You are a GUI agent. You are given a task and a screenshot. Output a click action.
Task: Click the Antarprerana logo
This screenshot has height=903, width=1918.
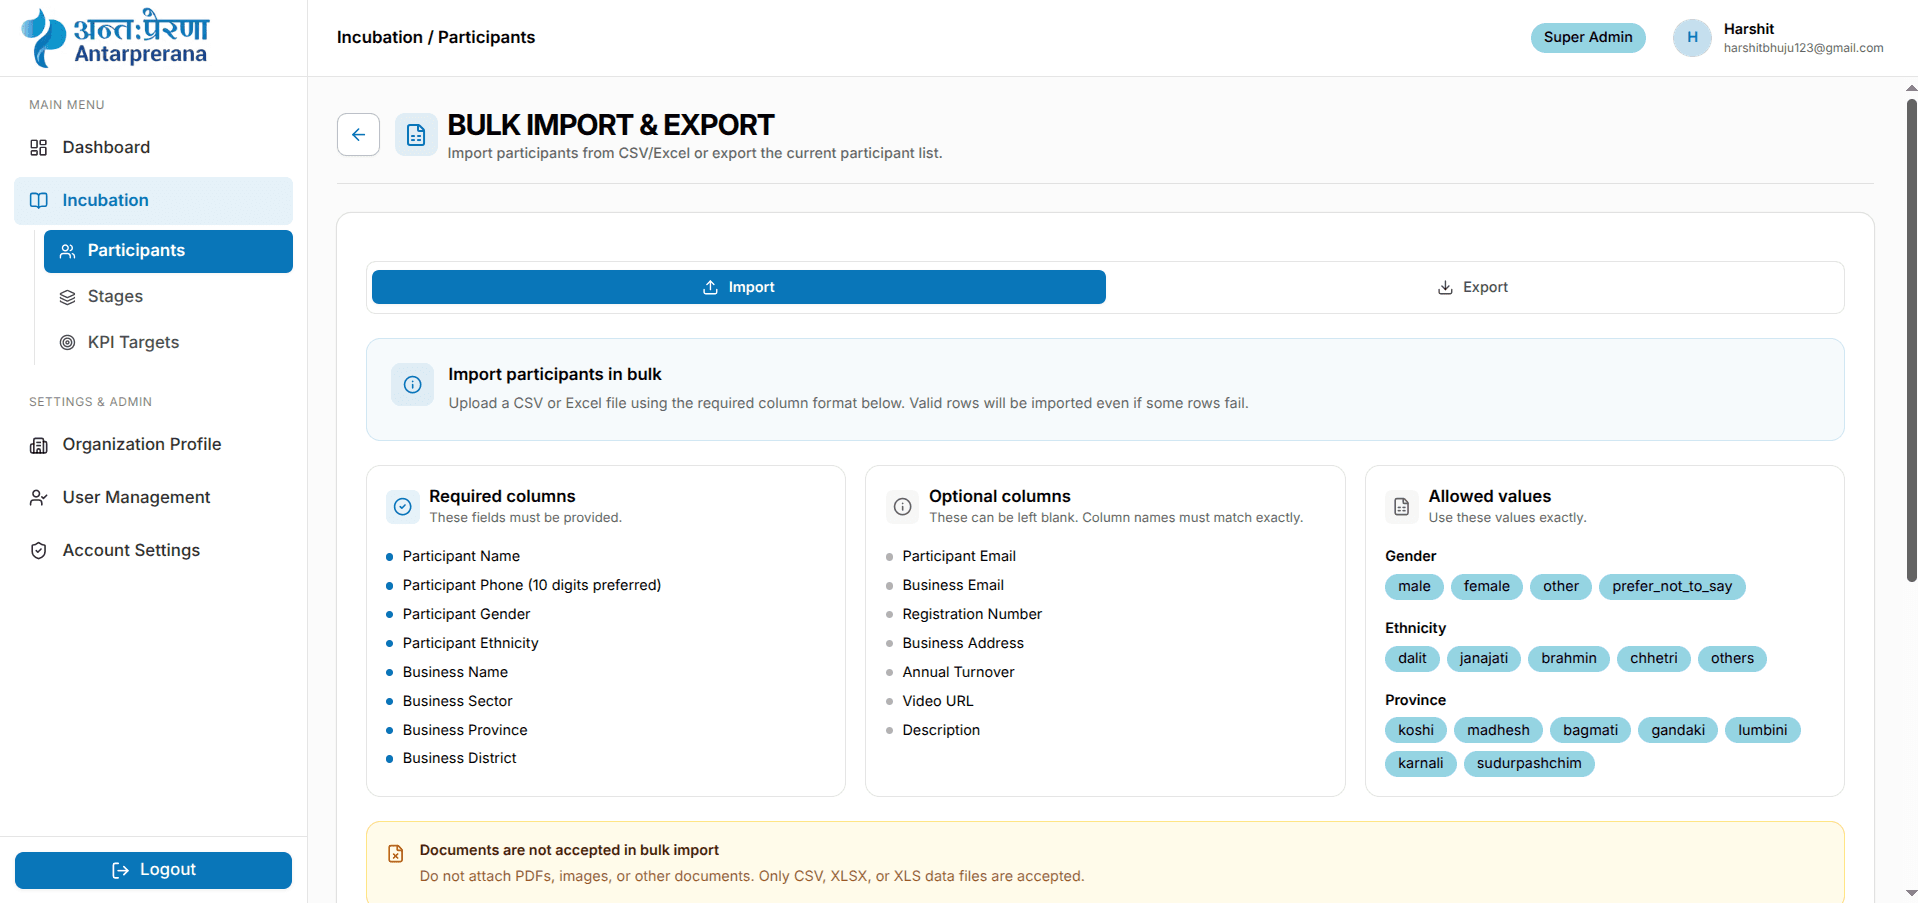pos(114,38)
